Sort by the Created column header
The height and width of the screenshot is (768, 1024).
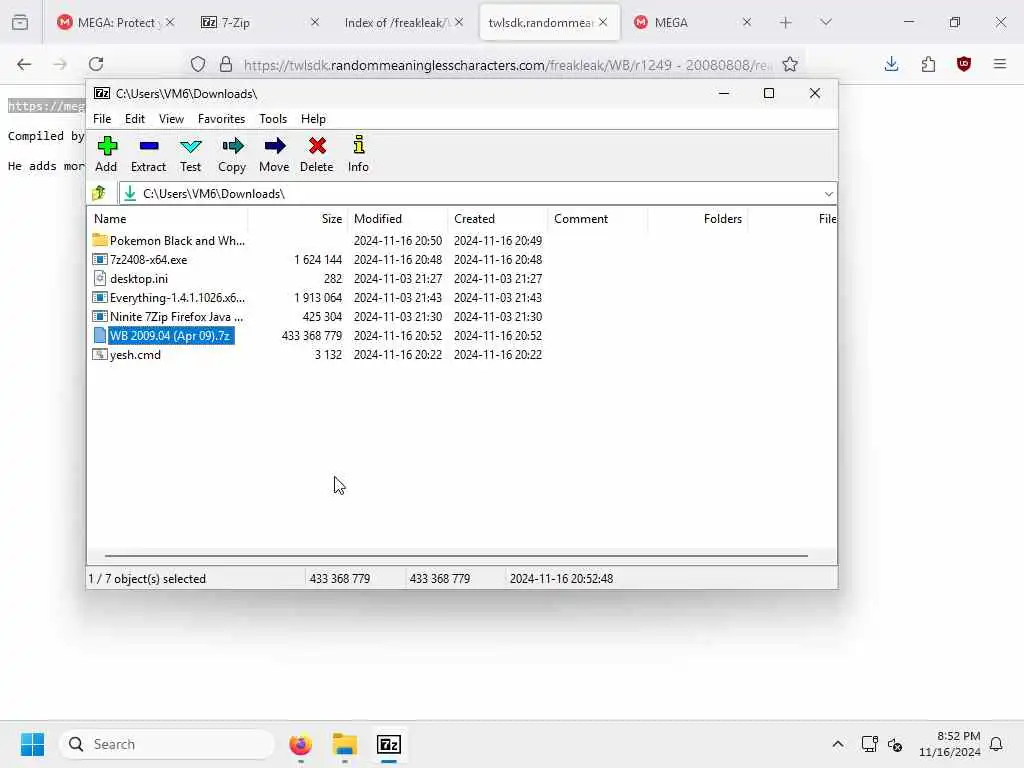(x=498, y=219)
